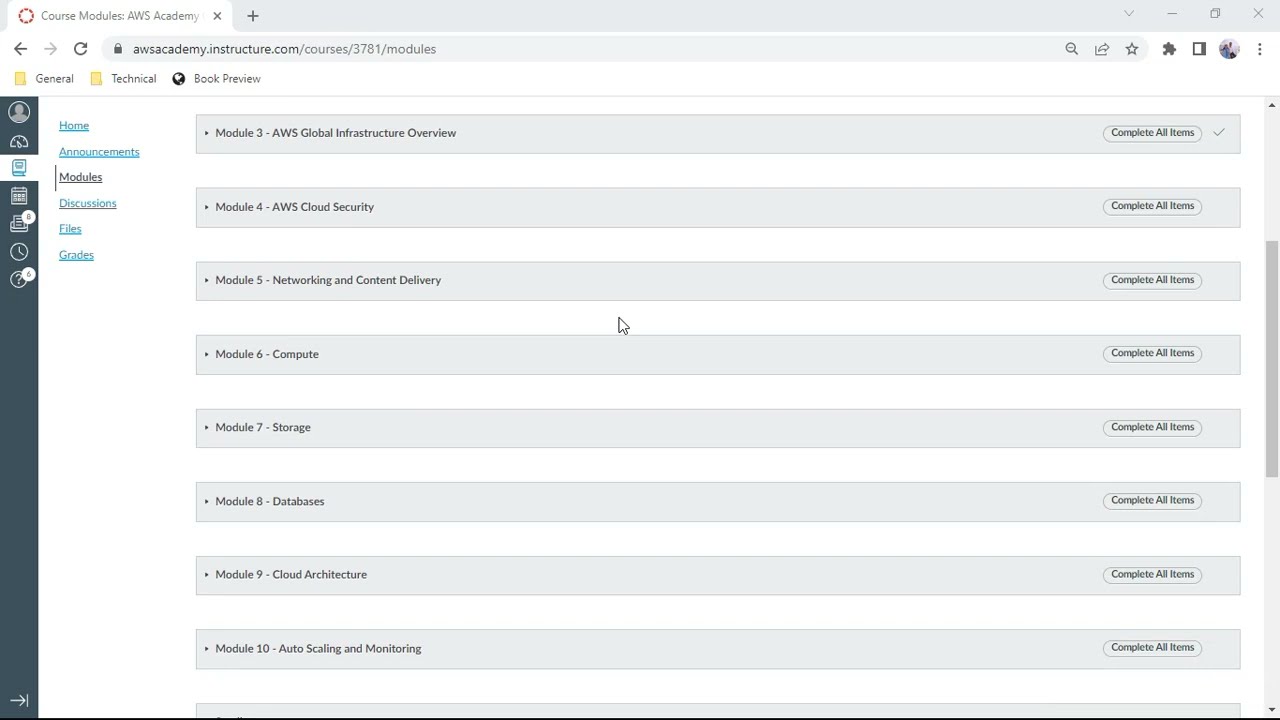Screen dimensions: 1280x720
Task: Open the Announcements link
Action: 99,152
